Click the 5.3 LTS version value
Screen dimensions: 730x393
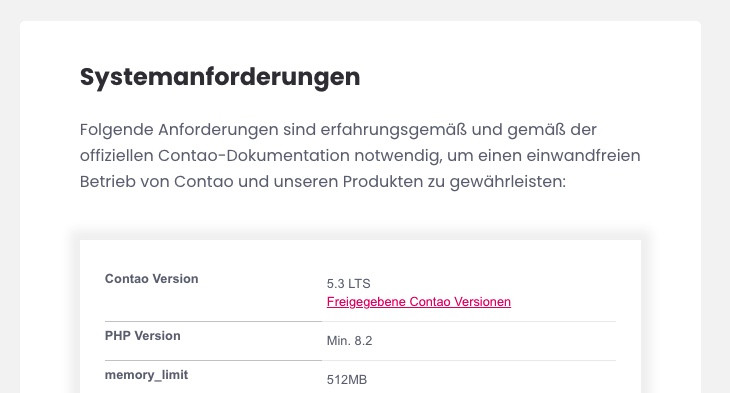(349, 284)
